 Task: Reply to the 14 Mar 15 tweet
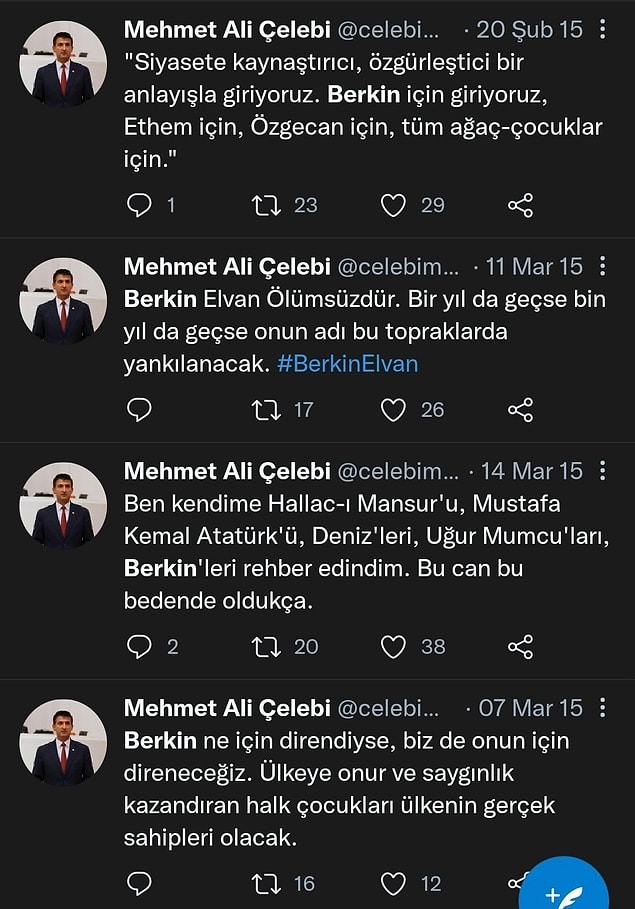point(139,647)
